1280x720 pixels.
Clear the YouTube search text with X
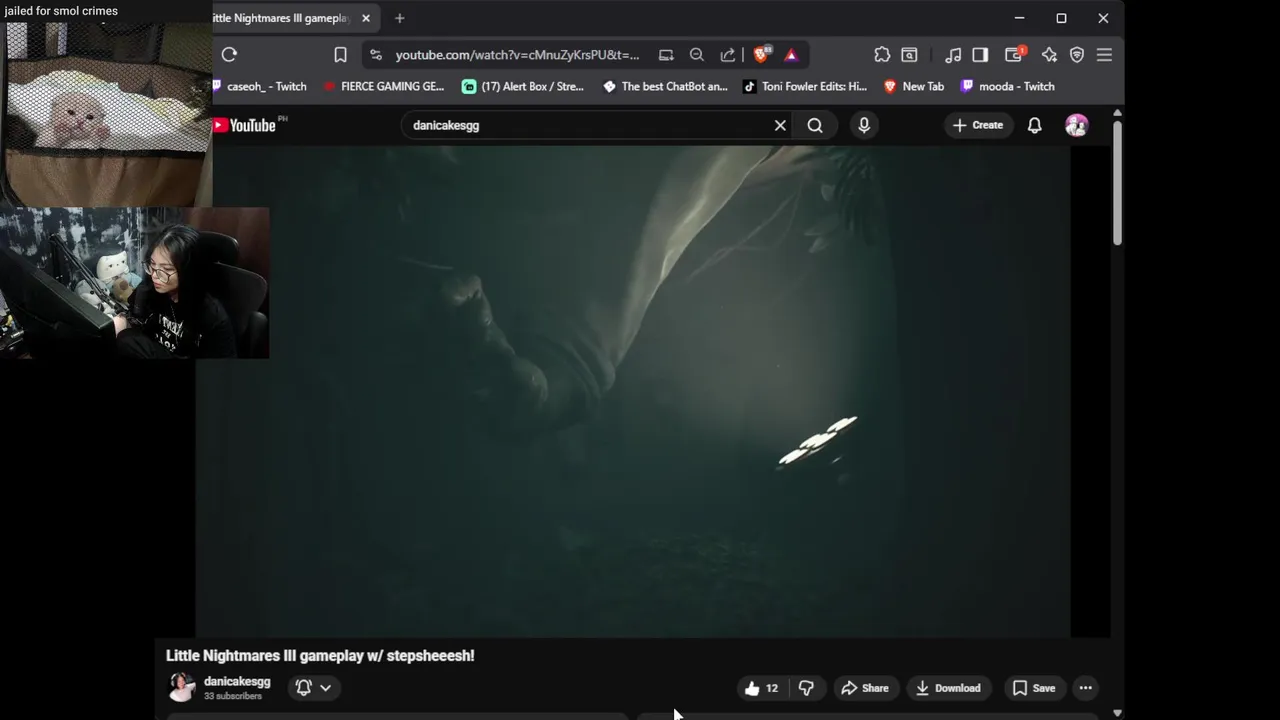click(x=780, y=125)
